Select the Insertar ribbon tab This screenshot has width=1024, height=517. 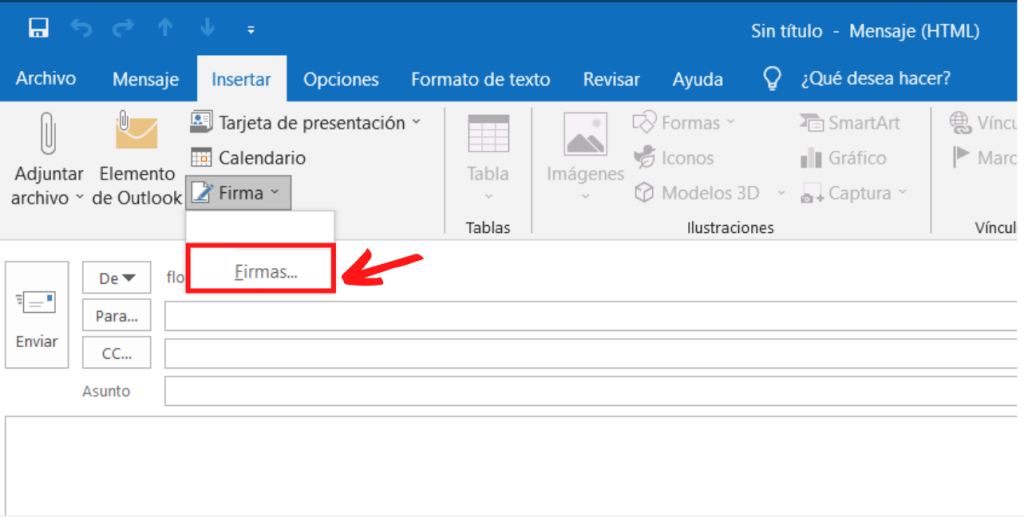tap(241, 79)
